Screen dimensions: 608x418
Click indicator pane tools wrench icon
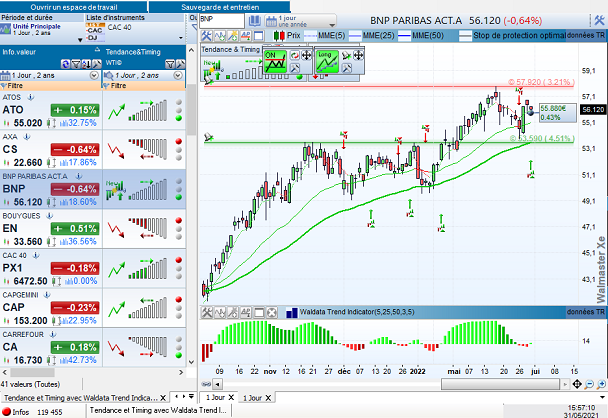(x=207, y=313)
